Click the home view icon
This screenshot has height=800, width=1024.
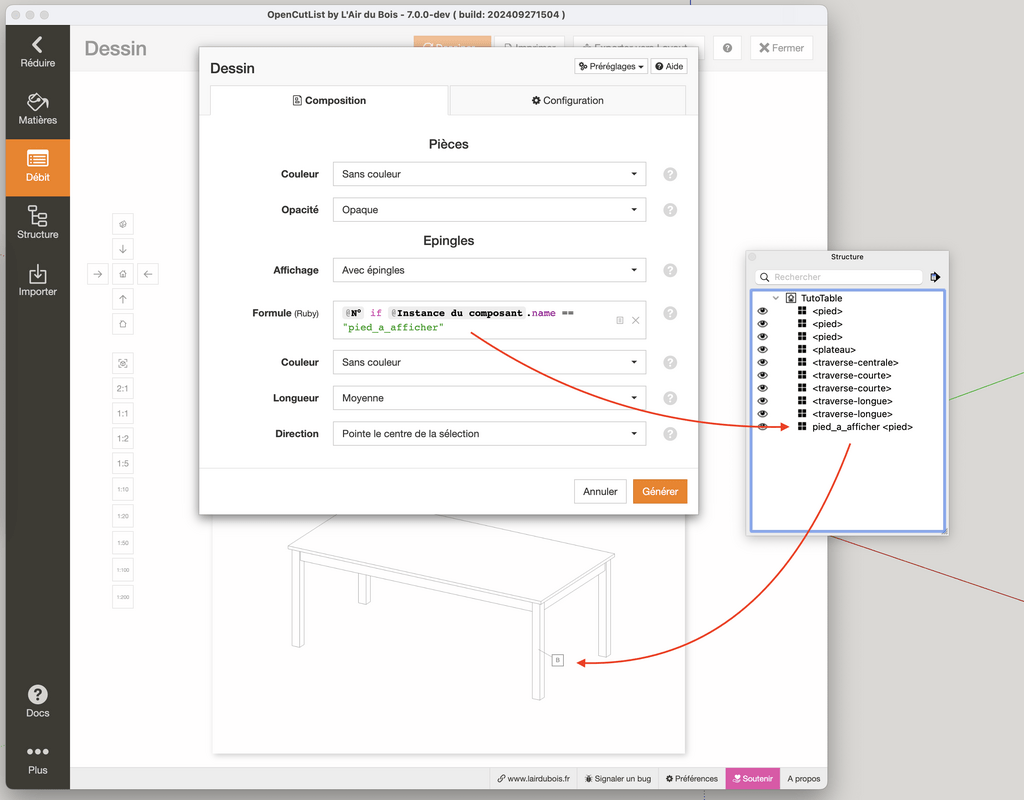123,274
